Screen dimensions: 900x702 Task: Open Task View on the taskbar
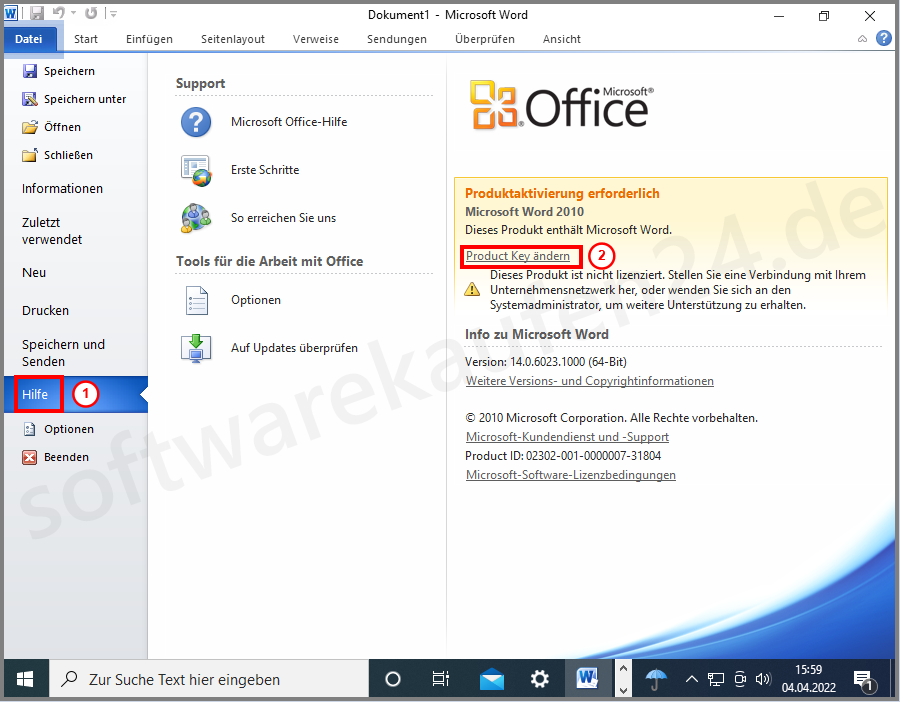(x=441, y=679)
